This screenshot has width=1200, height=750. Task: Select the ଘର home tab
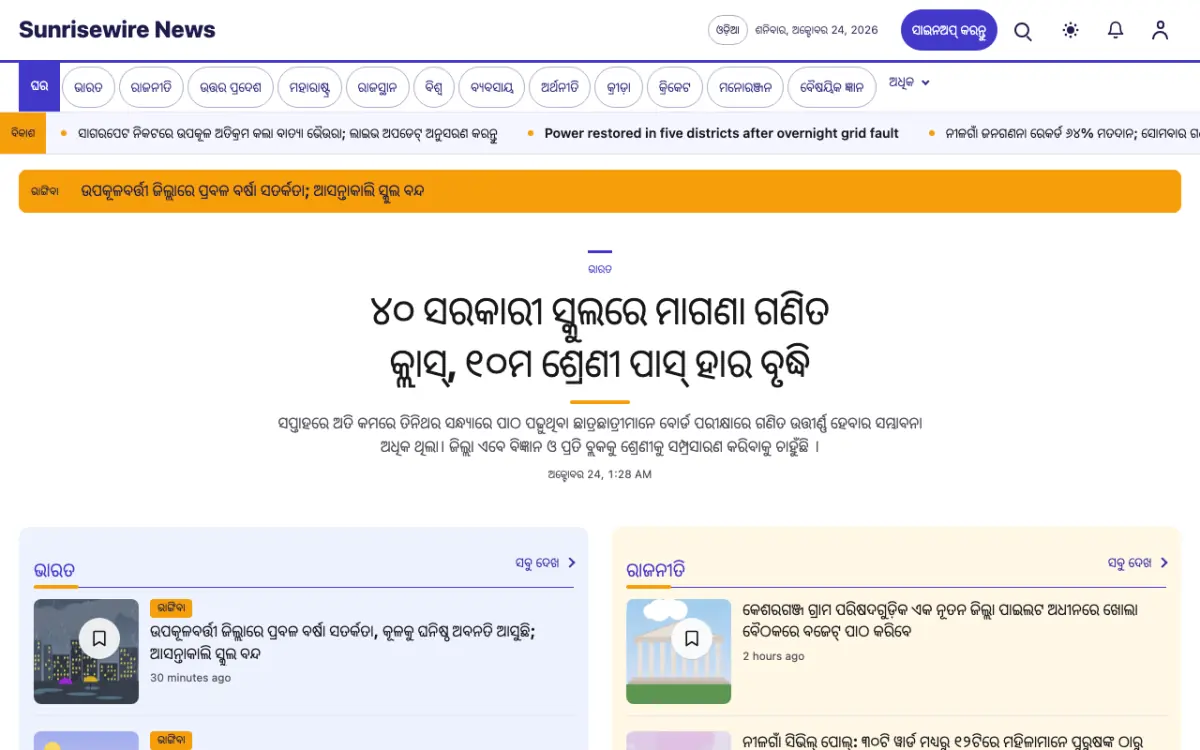coord(40,87)
